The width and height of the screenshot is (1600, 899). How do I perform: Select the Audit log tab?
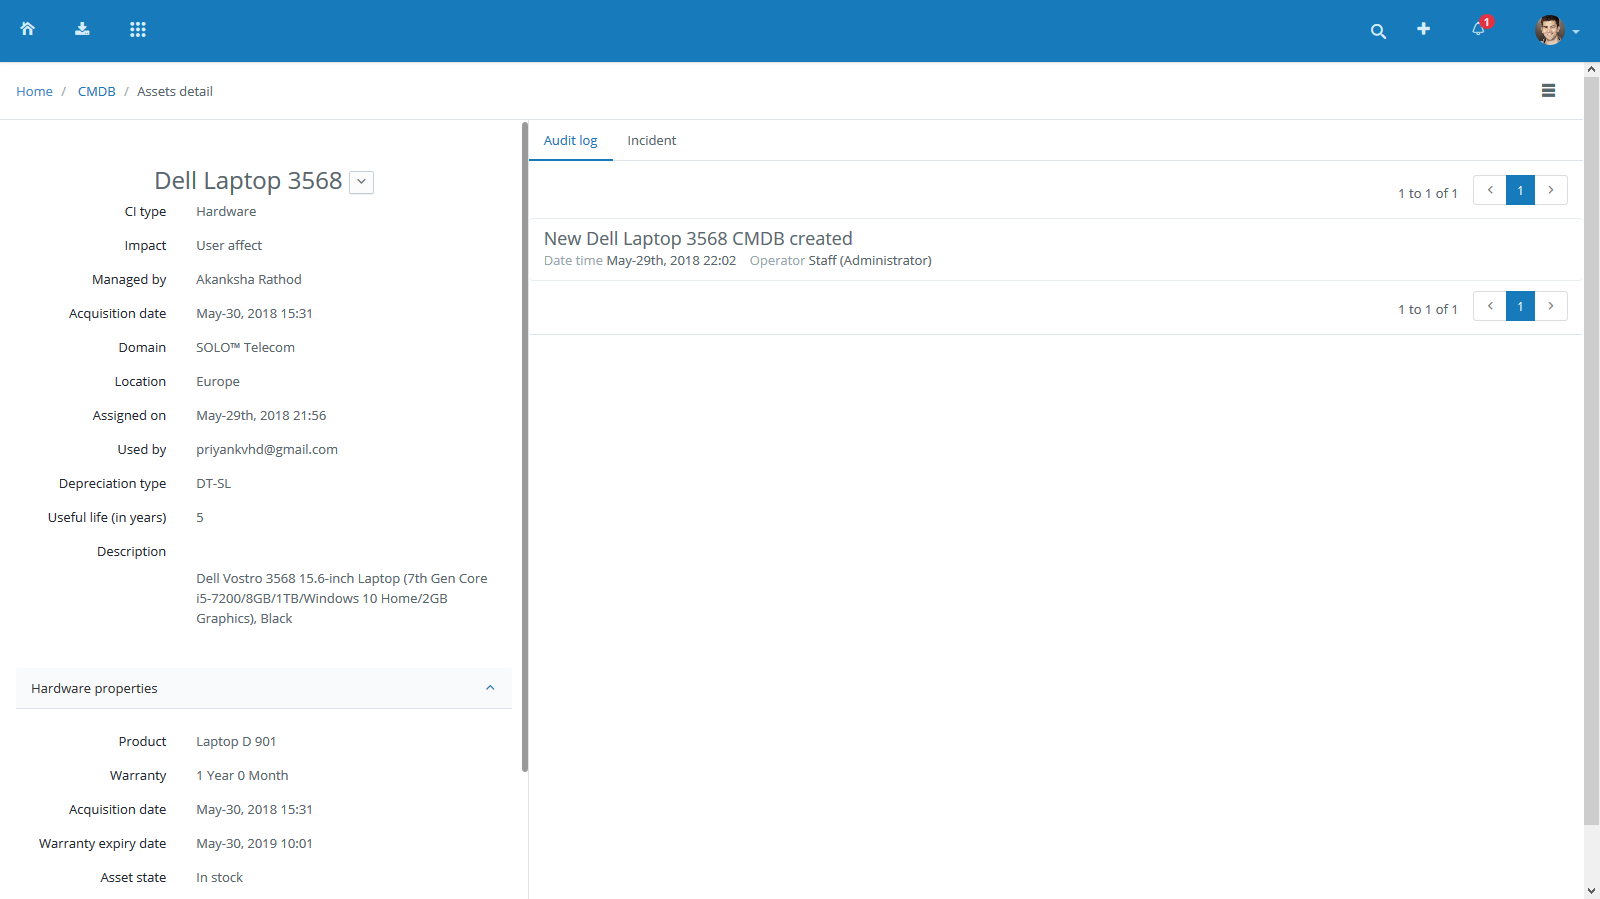coord(570,141)
